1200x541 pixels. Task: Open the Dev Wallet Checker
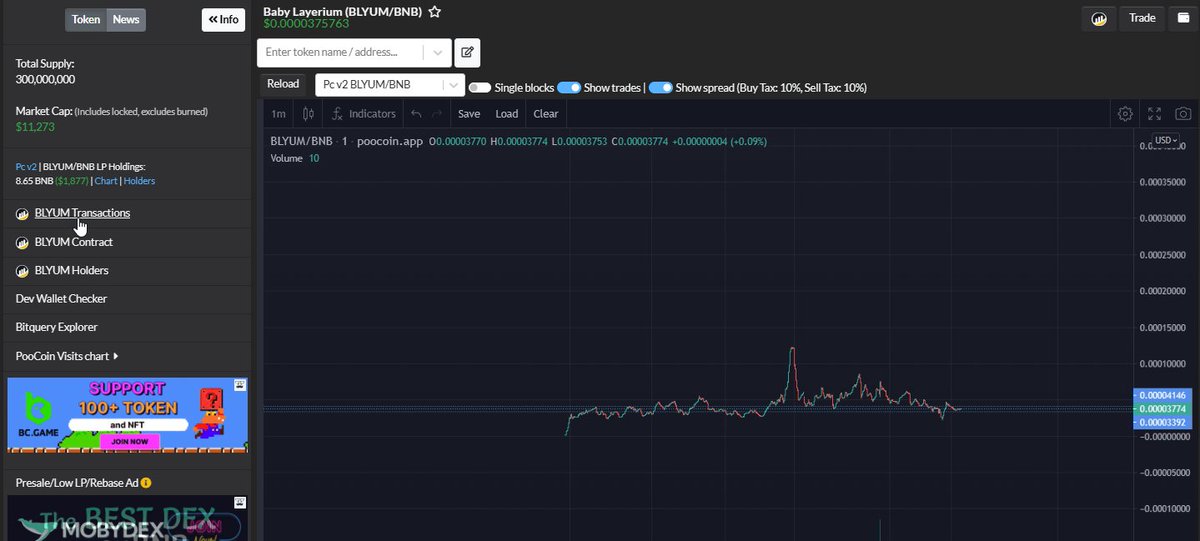(x=61, y=298)
